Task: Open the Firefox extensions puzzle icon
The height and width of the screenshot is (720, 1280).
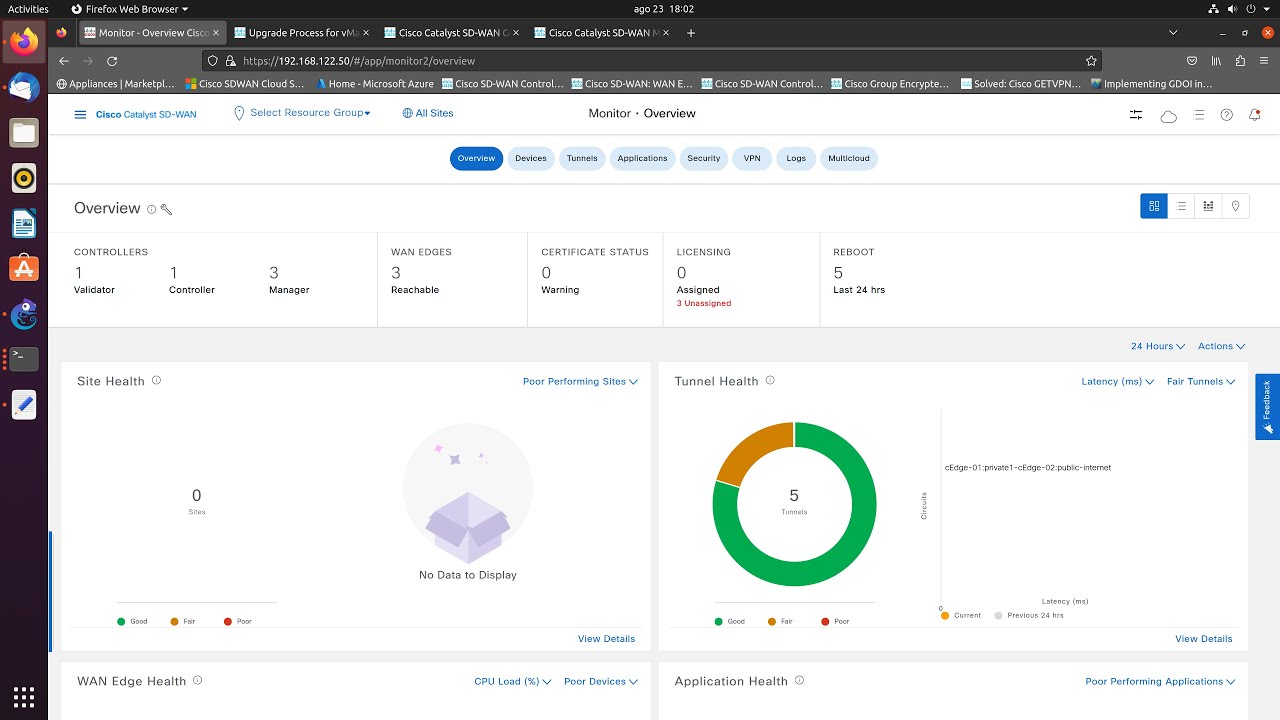Action: 1240,61
